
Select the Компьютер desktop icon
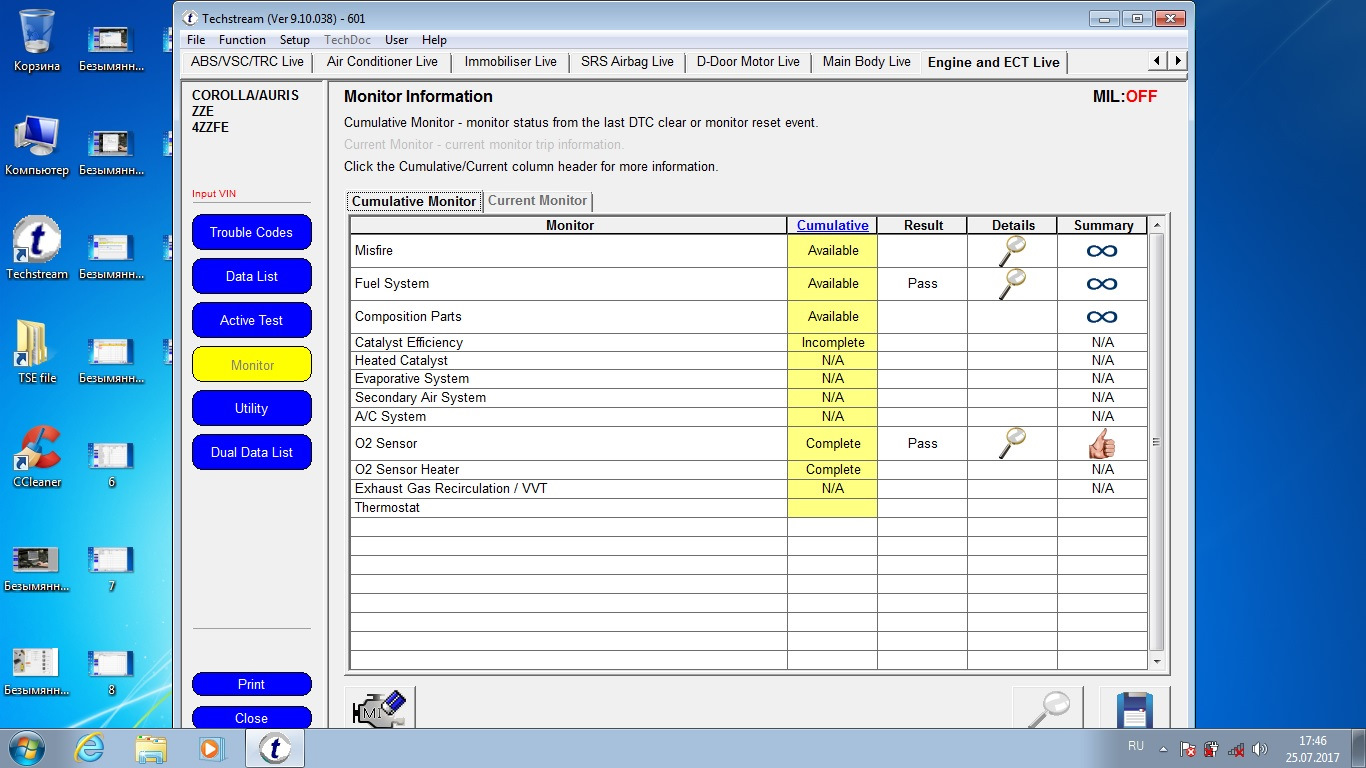pos(37,145)
